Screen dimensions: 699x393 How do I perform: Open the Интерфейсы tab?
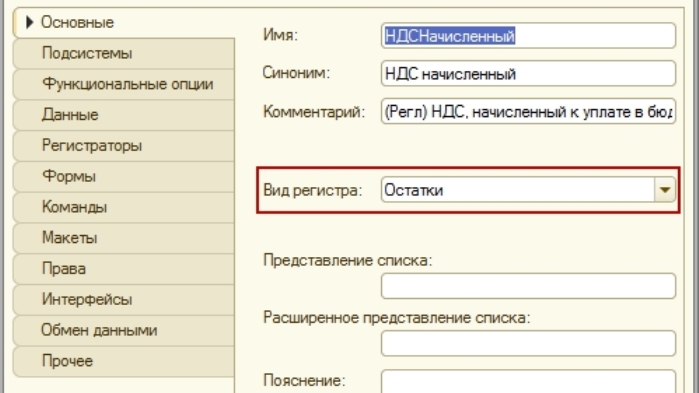click(x=124, y=299)
